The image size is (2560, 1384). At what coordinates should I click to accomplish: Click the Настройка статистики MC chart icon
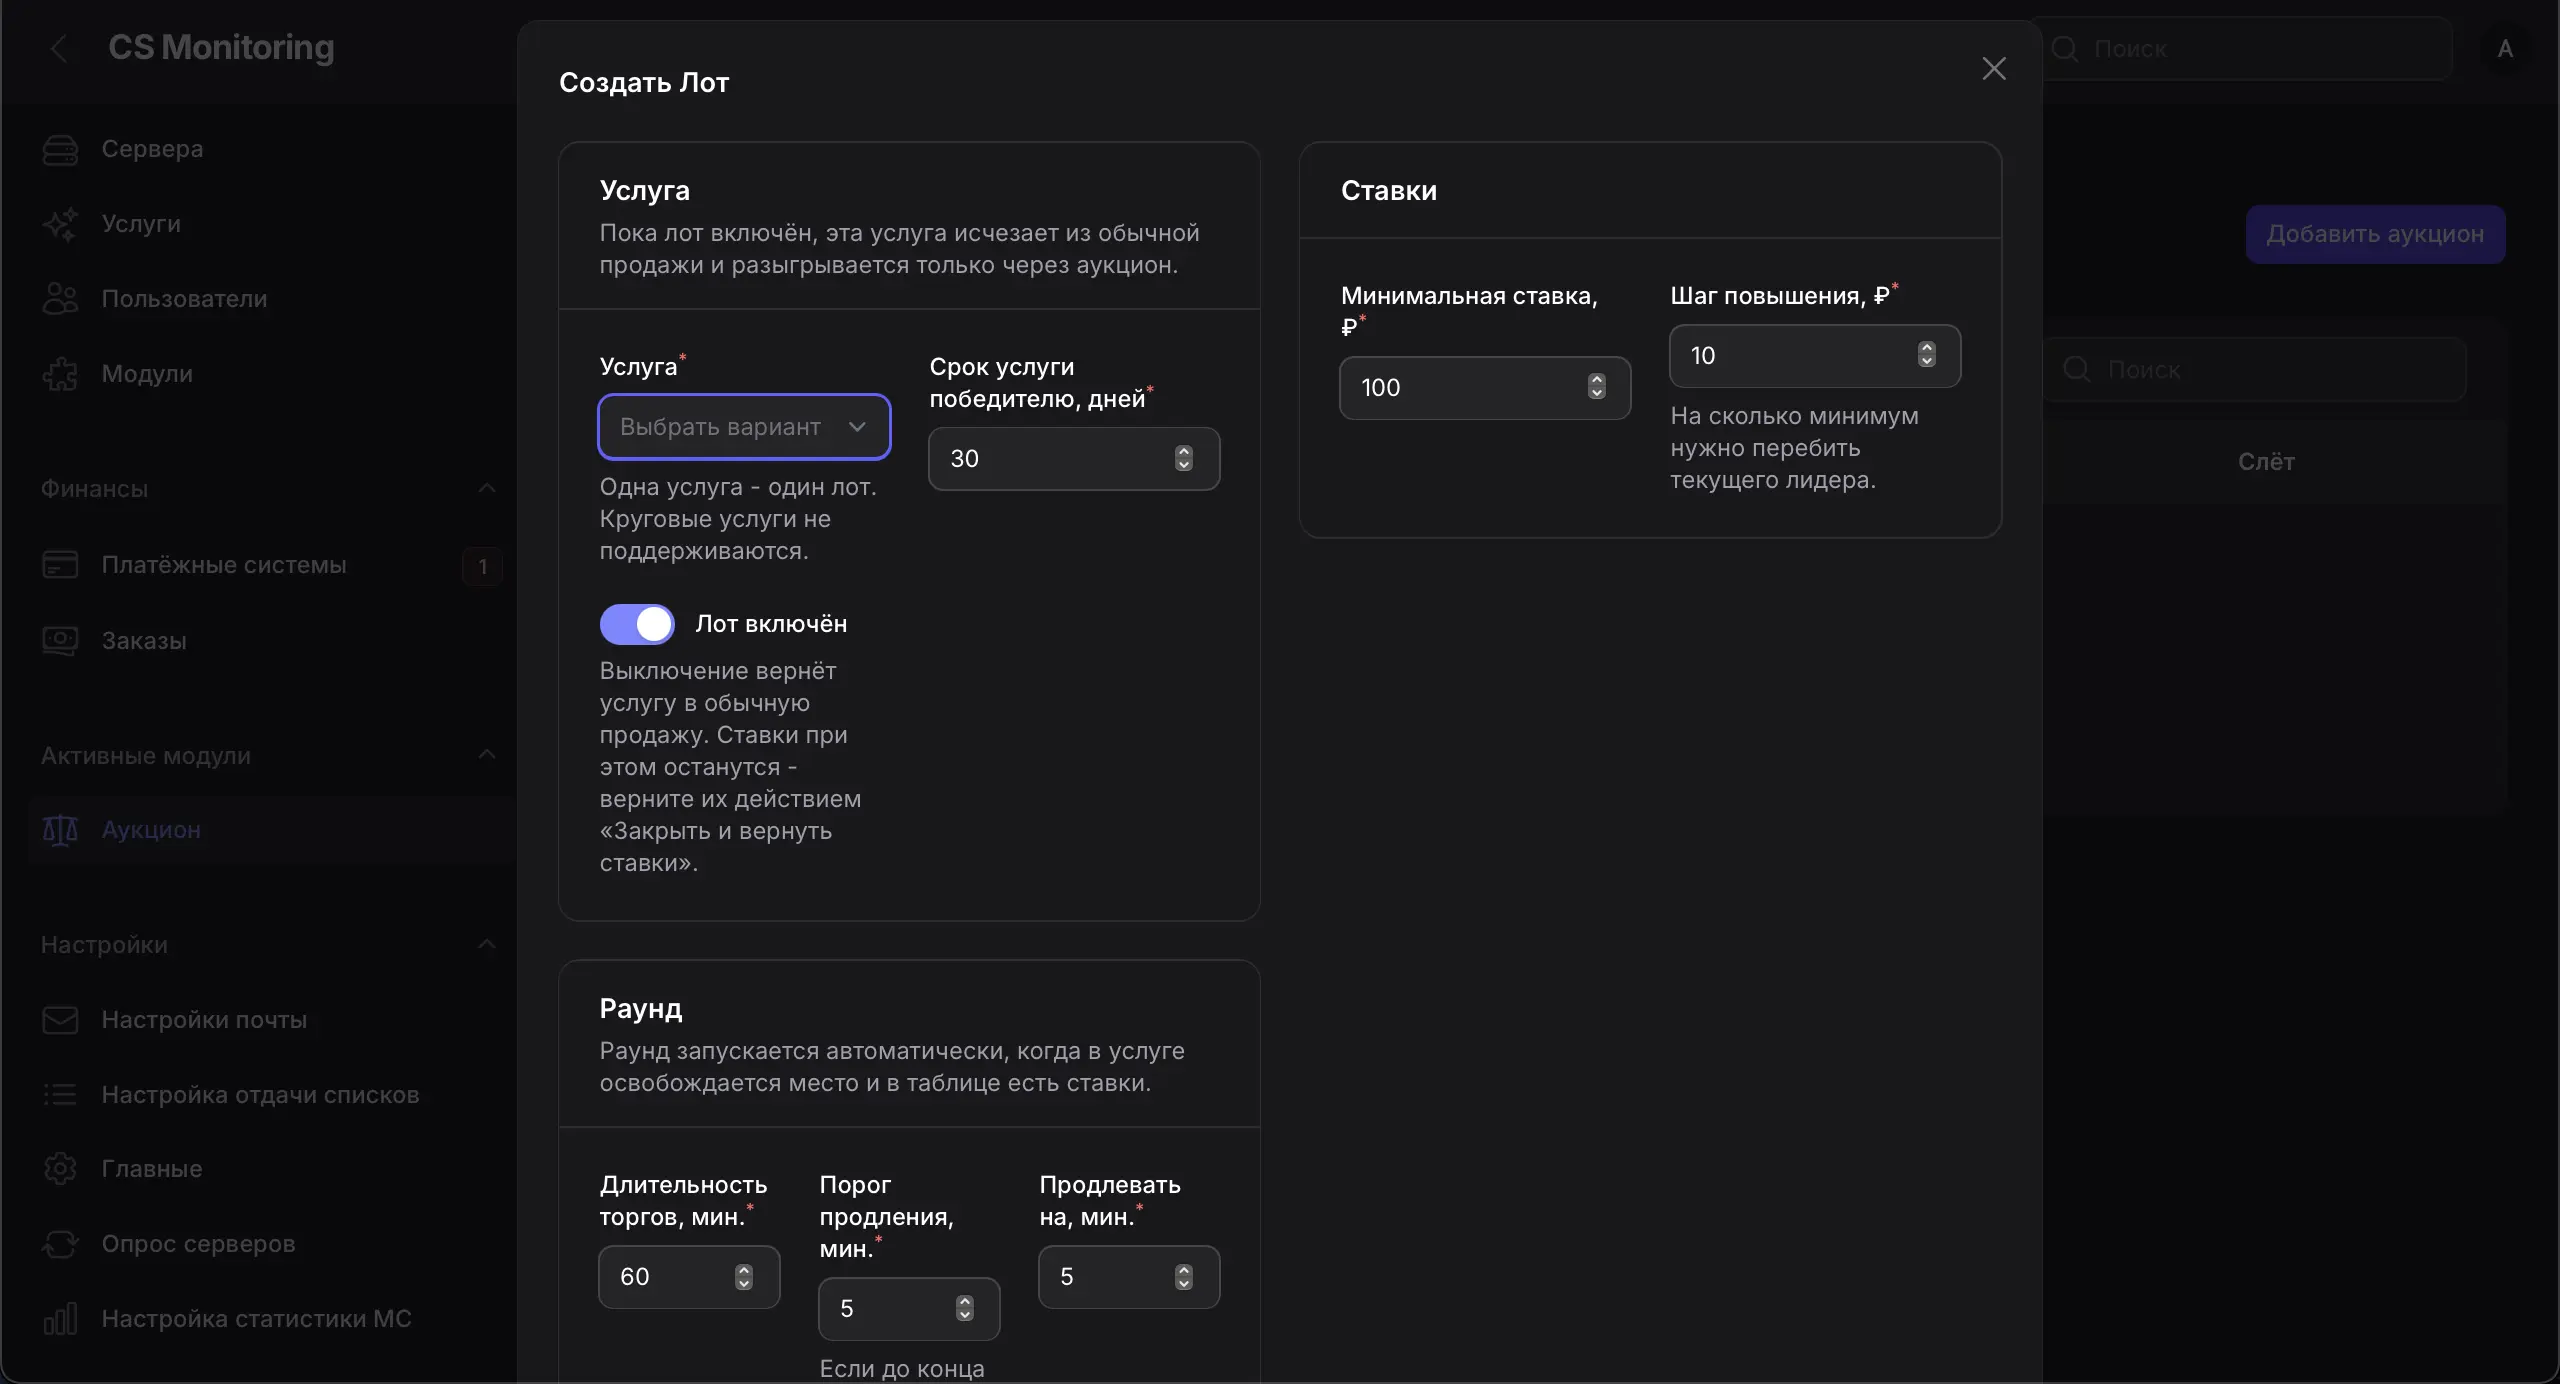point(60,1319)
